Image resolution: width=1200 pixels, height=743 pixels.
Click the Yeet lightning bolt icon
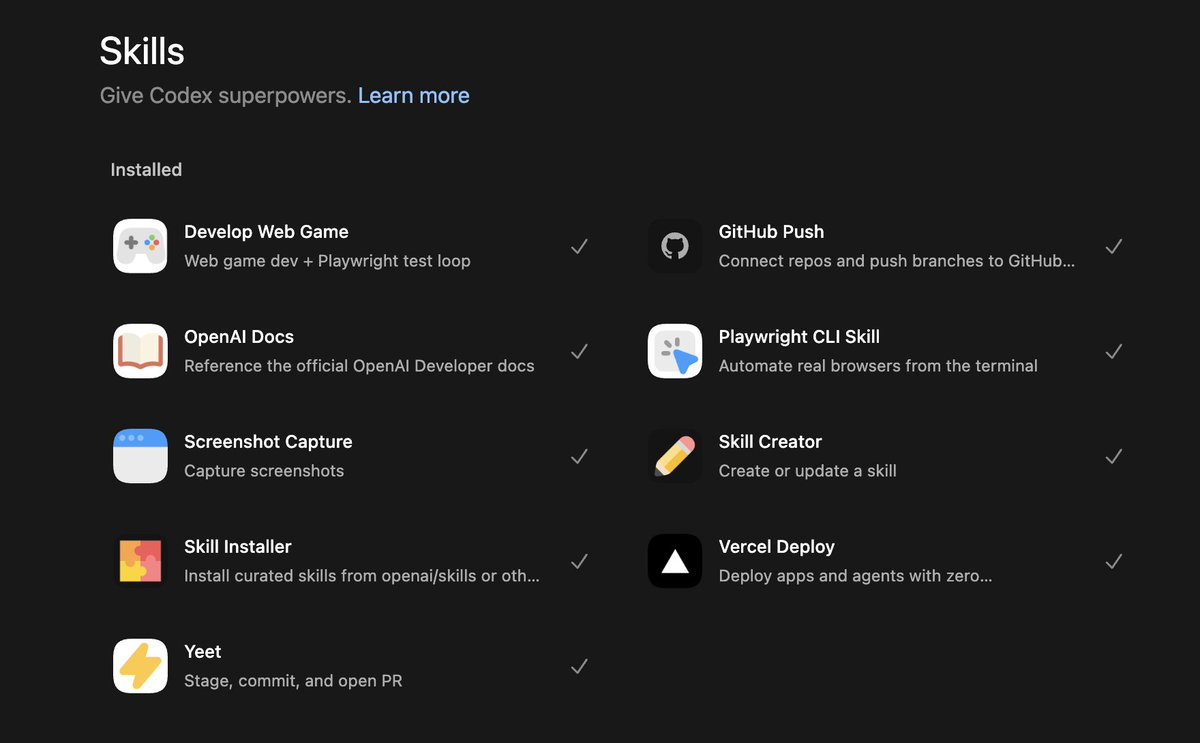(x=140, y=666)
